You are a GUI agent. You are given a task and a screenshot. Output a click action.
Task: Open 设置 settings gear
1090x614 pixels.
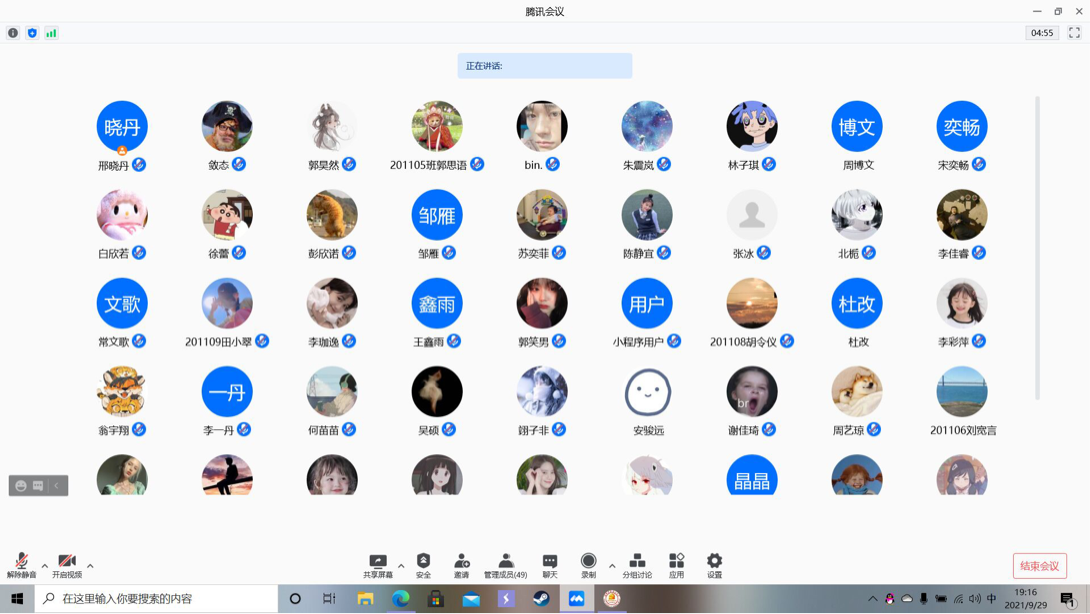click(x=714, y=565)
